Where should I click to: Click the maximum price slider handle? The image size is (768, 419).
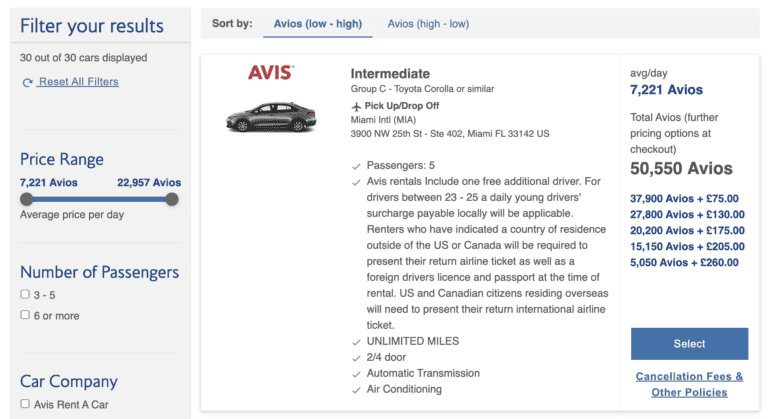point(172,199)
